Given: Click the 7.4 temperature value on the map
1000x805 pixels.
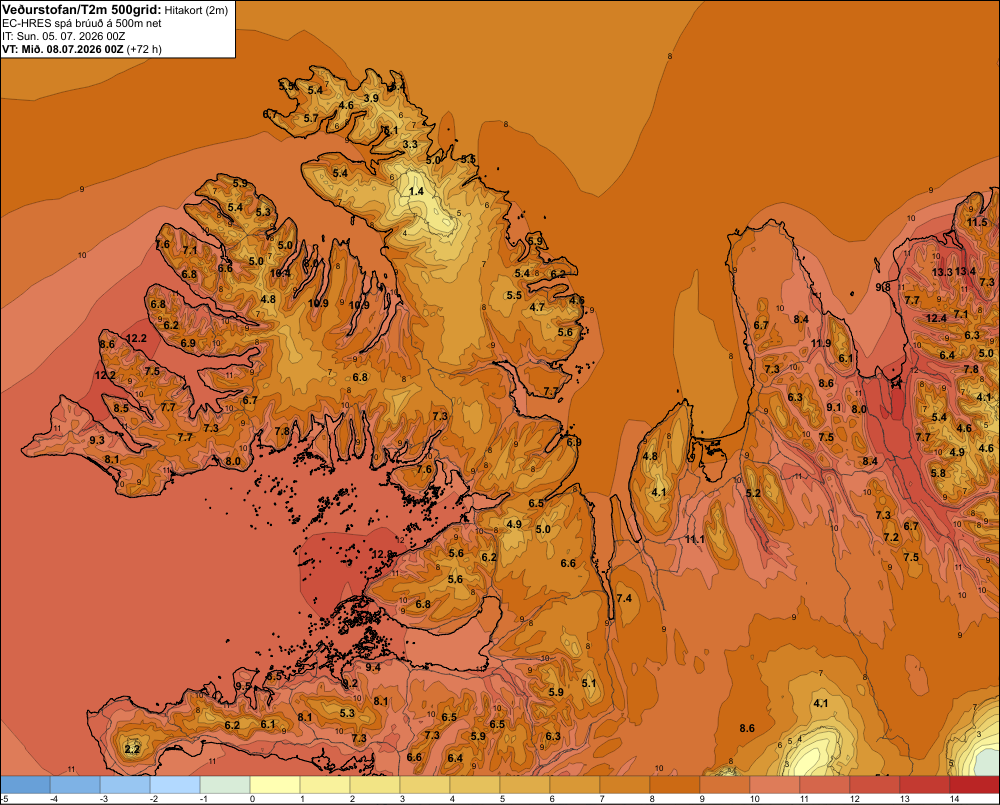Looking at the screenshot, I should [624, 598].
